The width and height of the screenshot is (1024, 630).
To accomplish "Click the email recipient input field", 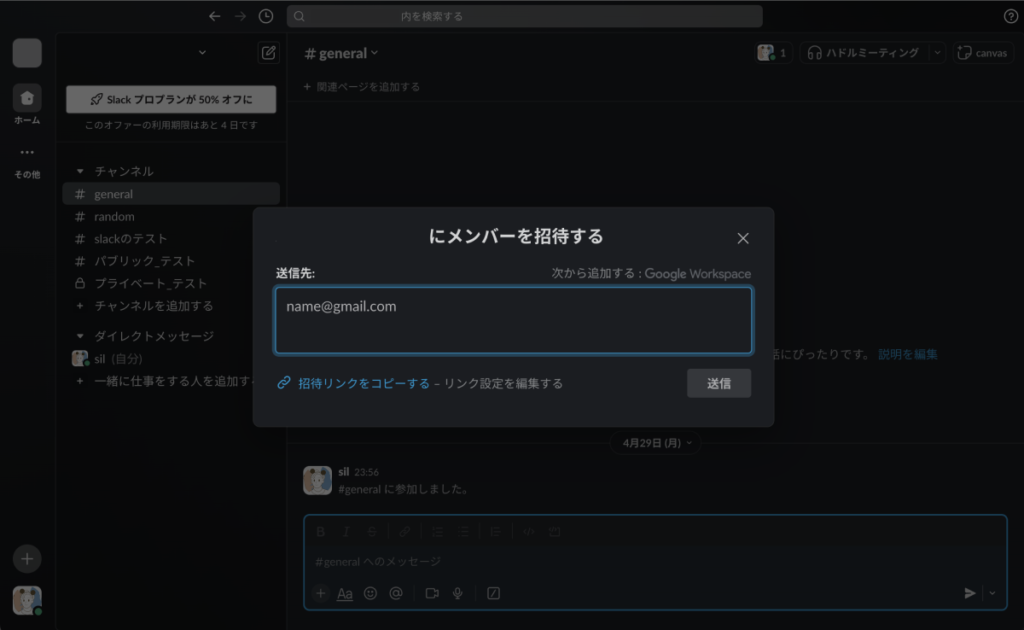I will coord(513,320).
